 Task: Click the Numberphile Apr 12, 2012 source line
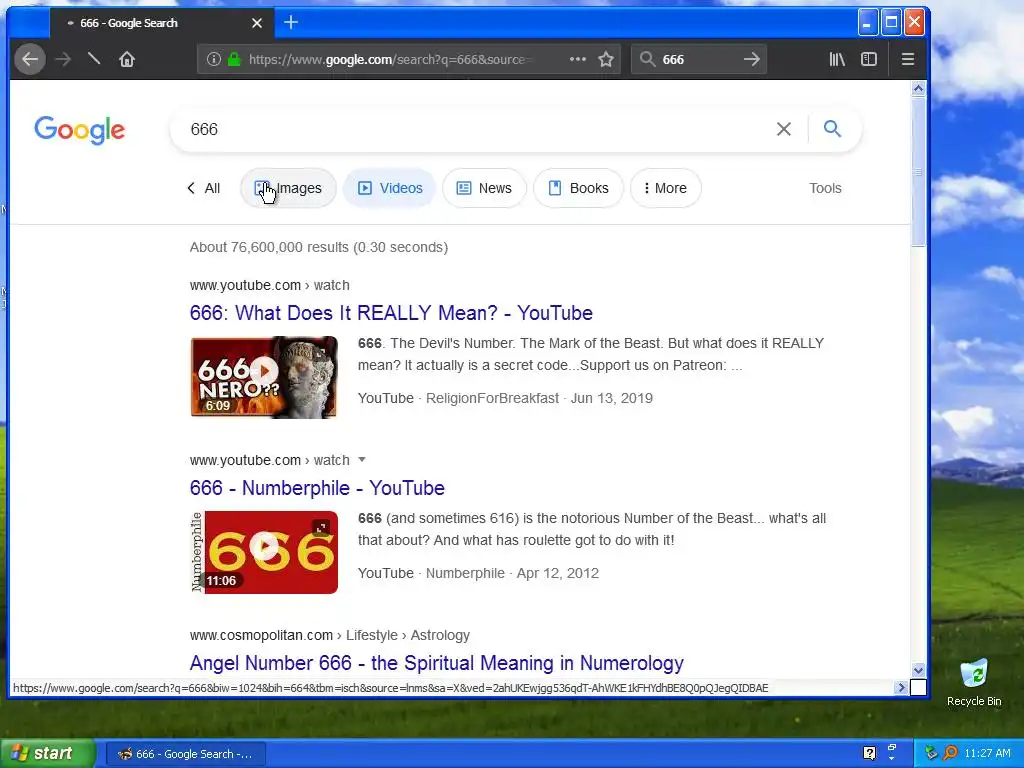pyautogui.click(x=478, y=573)
